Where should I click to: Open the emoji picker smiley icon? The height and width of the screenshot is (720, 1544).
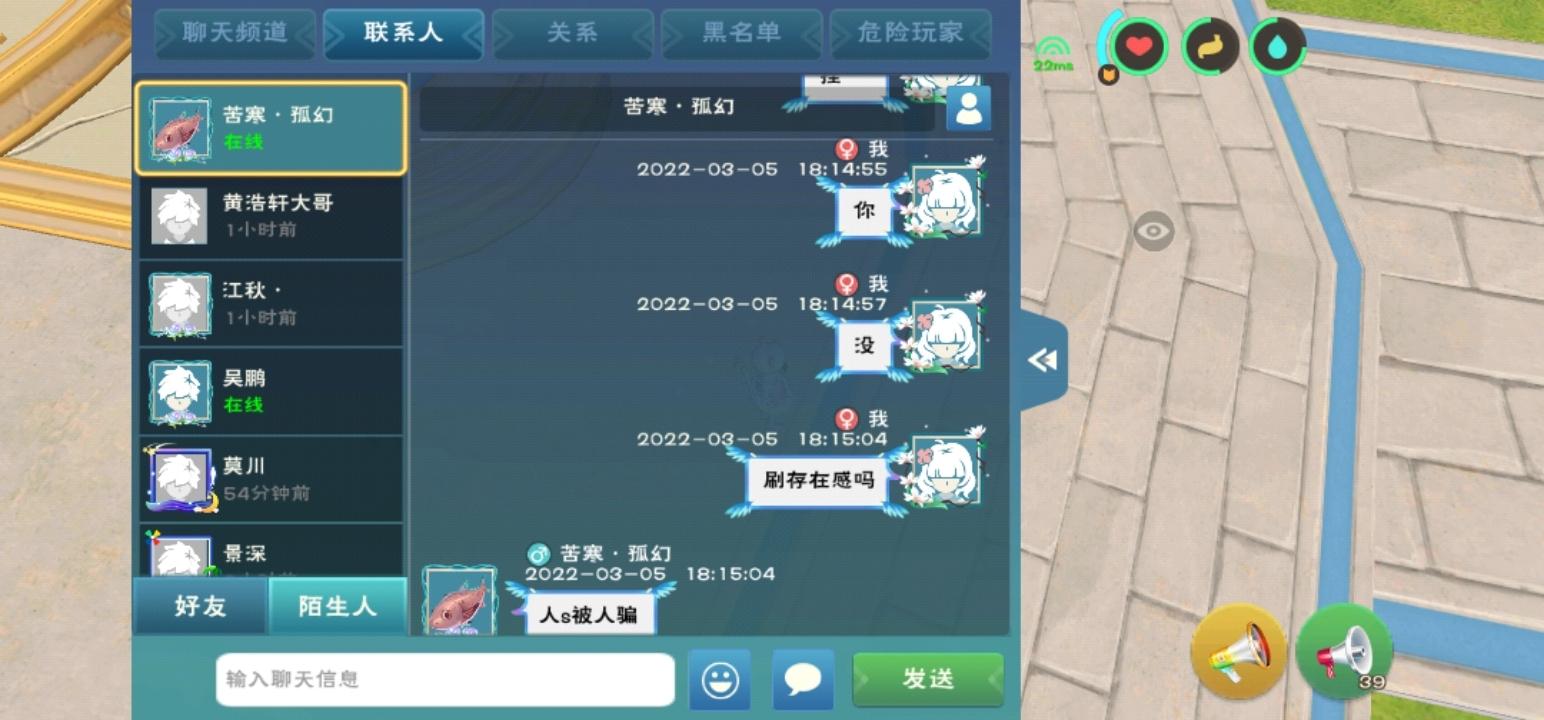[719, 680]
